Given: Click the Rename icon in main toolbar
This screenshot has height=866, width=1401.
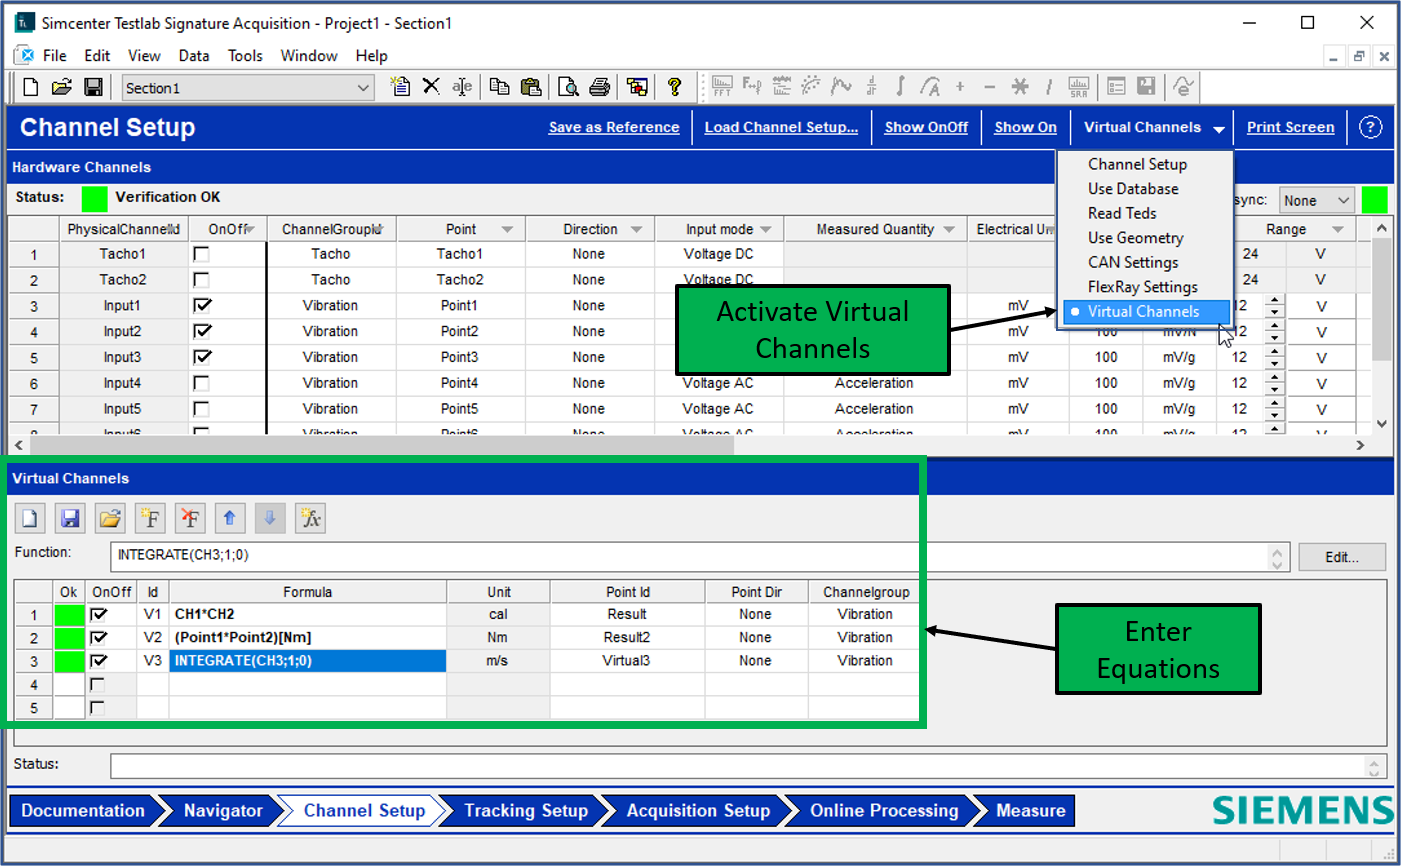Looking at the screenshot, I should 461,87.
